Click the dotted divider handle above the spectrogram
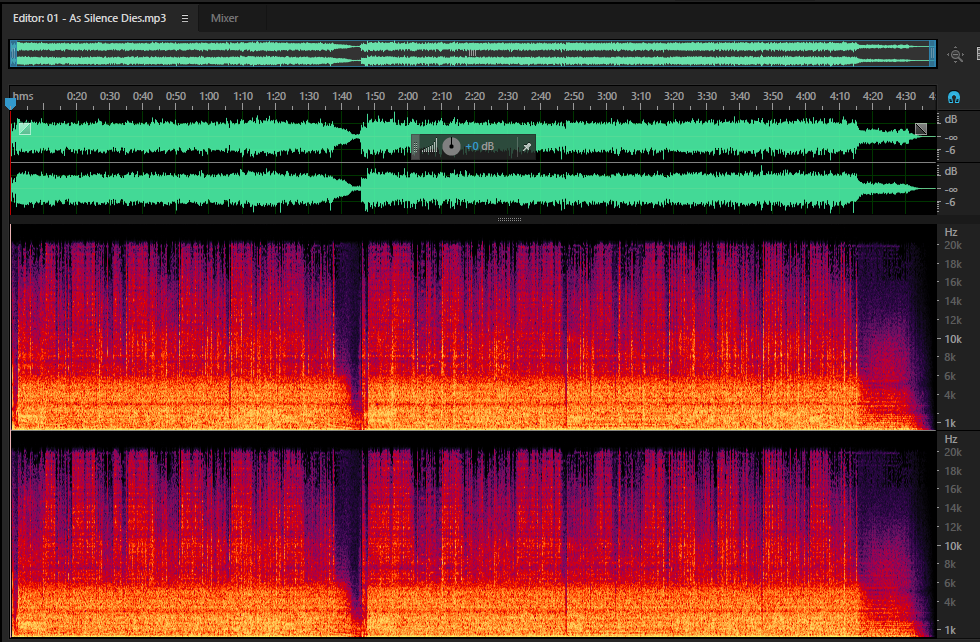 pyautogui.click(x=509, y=219)
